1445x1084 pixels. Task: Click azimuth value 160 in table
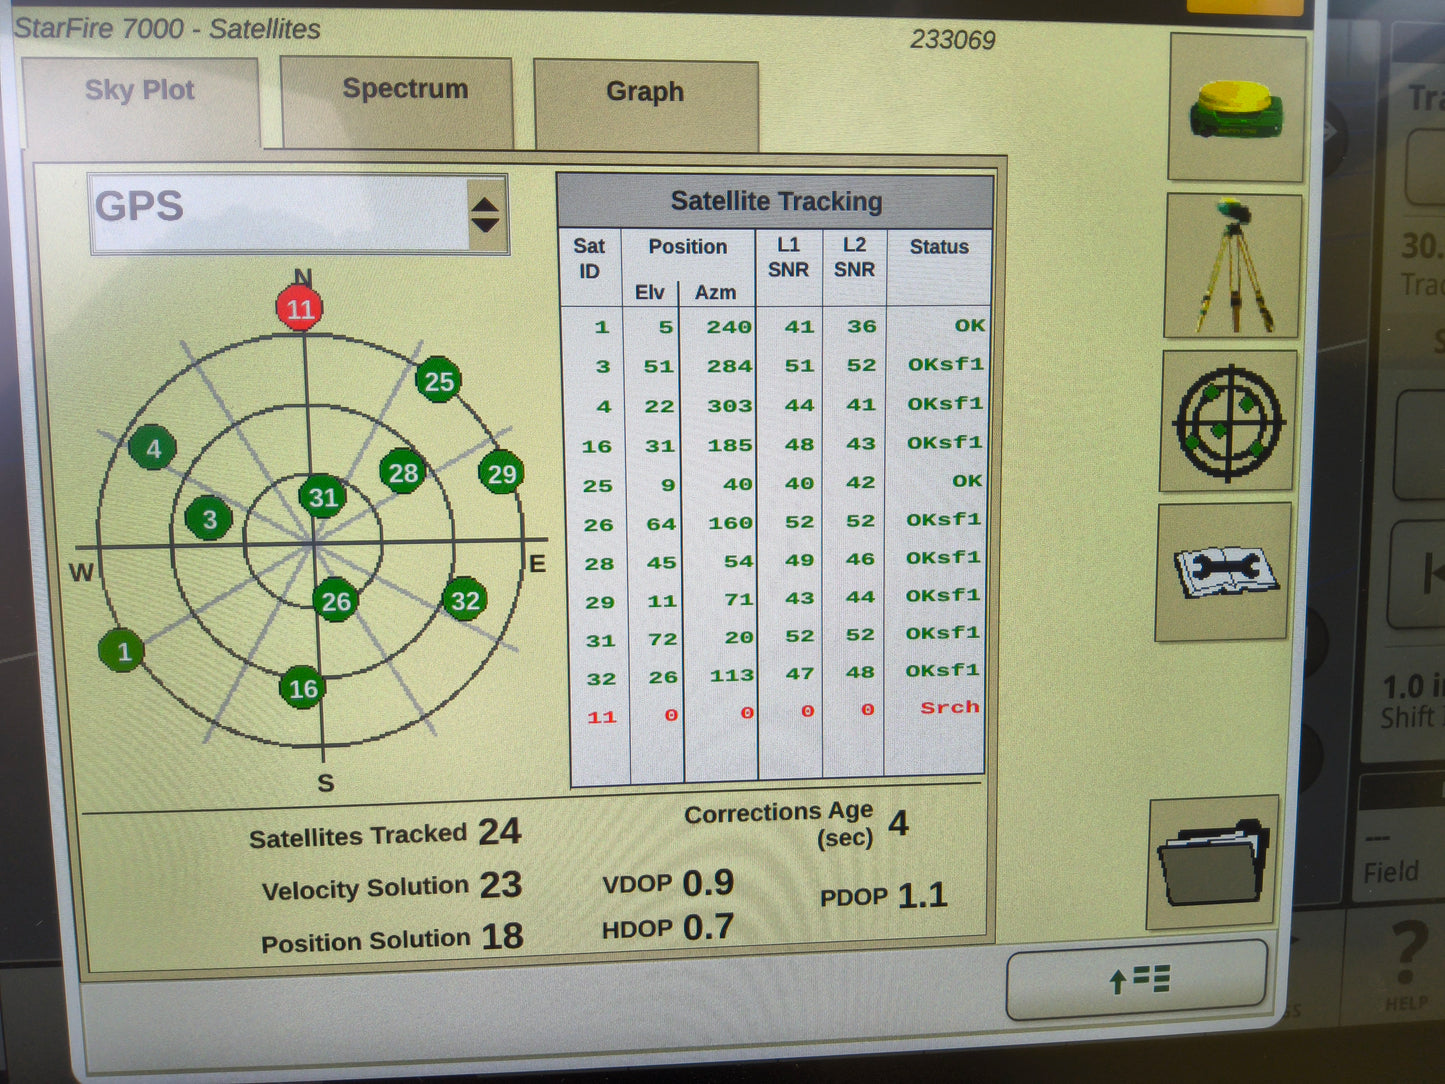click(730, 523)
